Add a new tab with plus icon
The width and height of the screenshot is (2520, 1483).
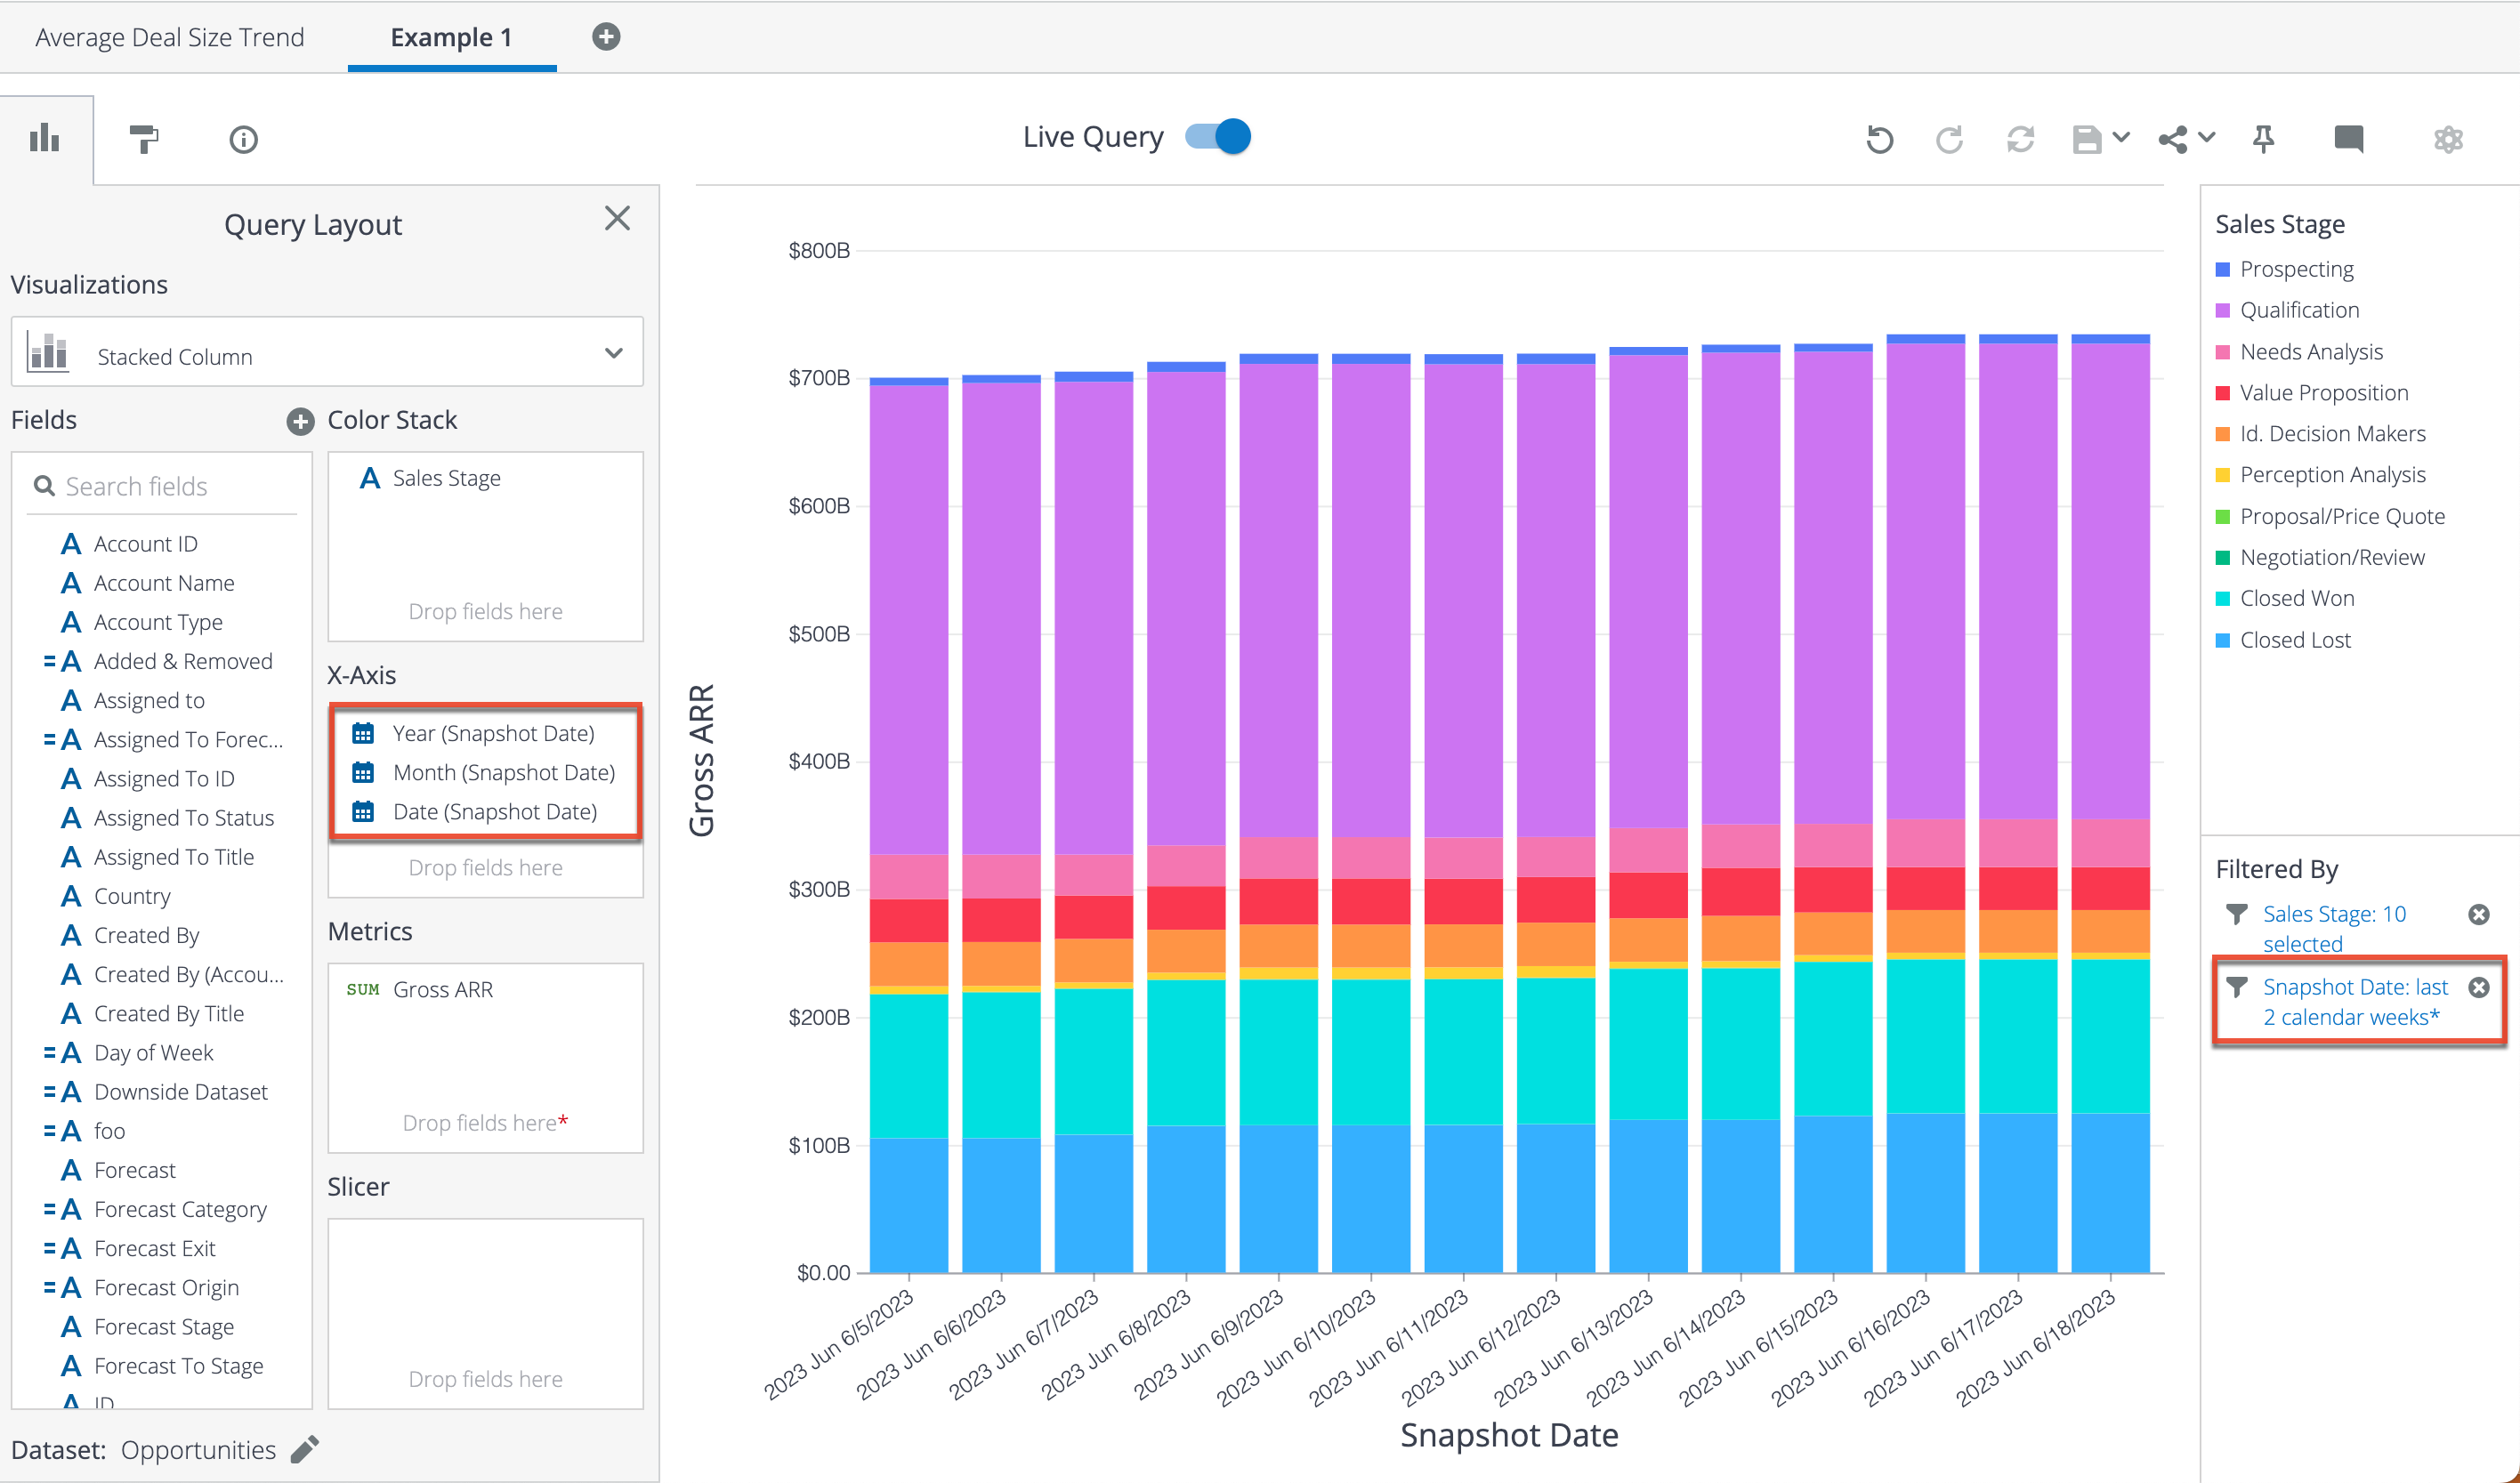tap(606, 37)
